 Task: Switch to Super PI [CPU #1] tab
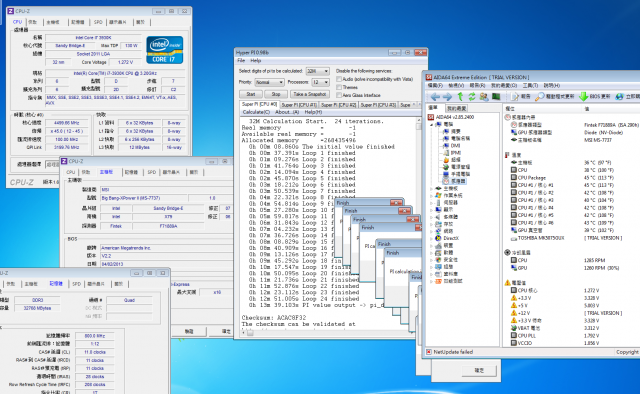pos(299,105)
